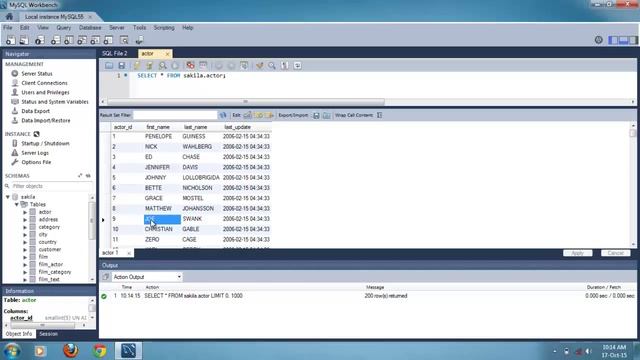
Task: Click the edit current row icon
Action: pos(248,115)
